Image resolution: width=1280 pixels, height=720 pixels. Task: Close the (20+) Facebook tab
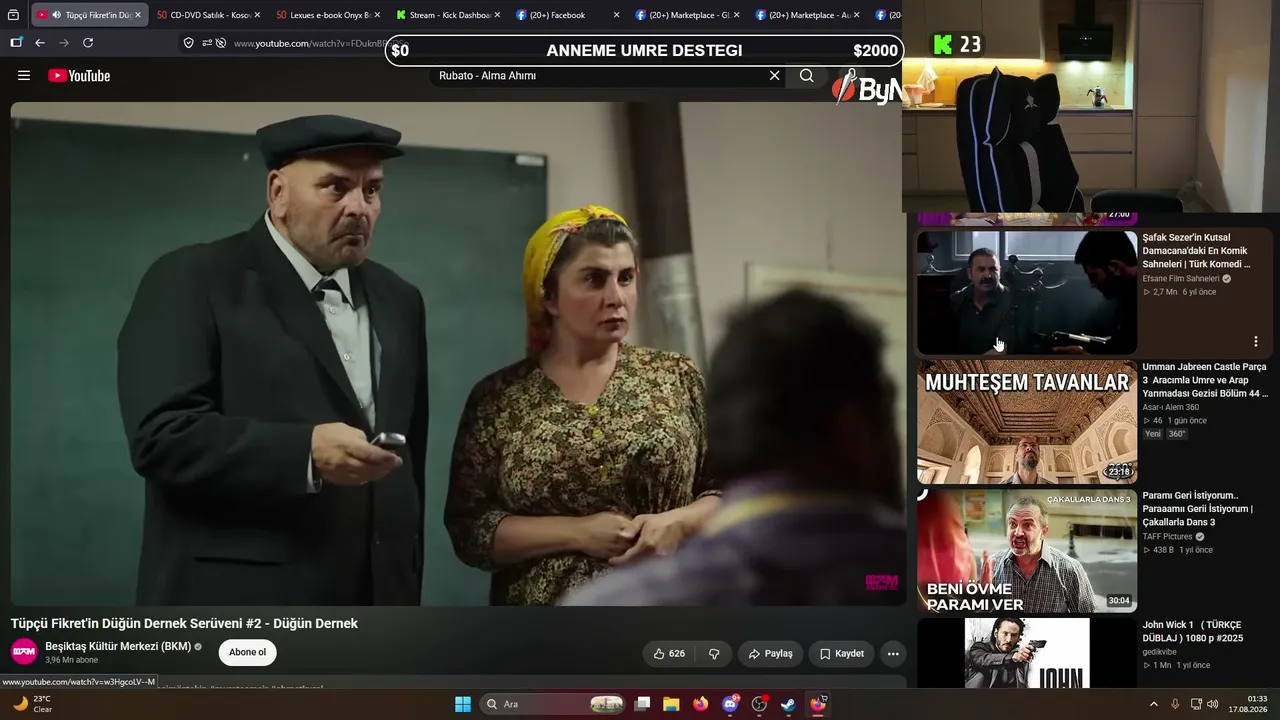click(x=616, y=15)
